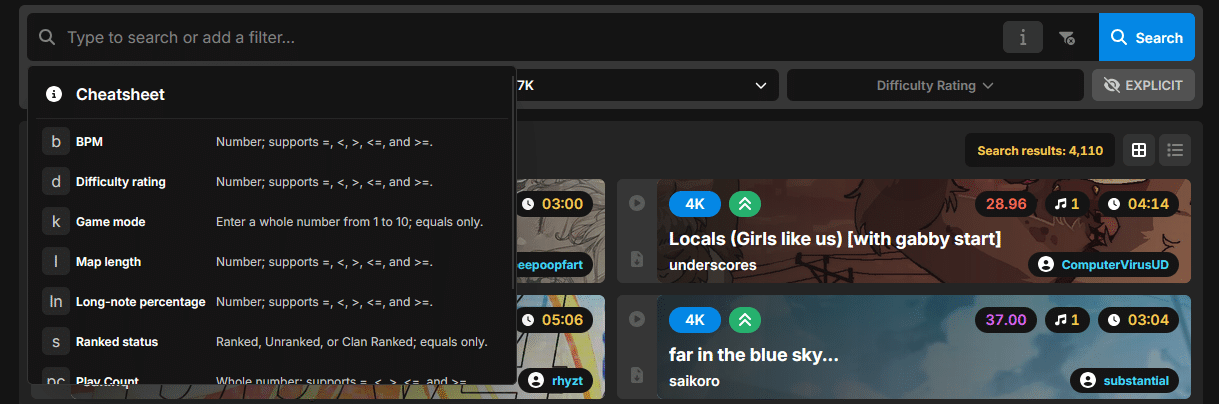1219x404 pixels.
Task: Select the 's' Ranked status filter key
Action: pos(56,342)
